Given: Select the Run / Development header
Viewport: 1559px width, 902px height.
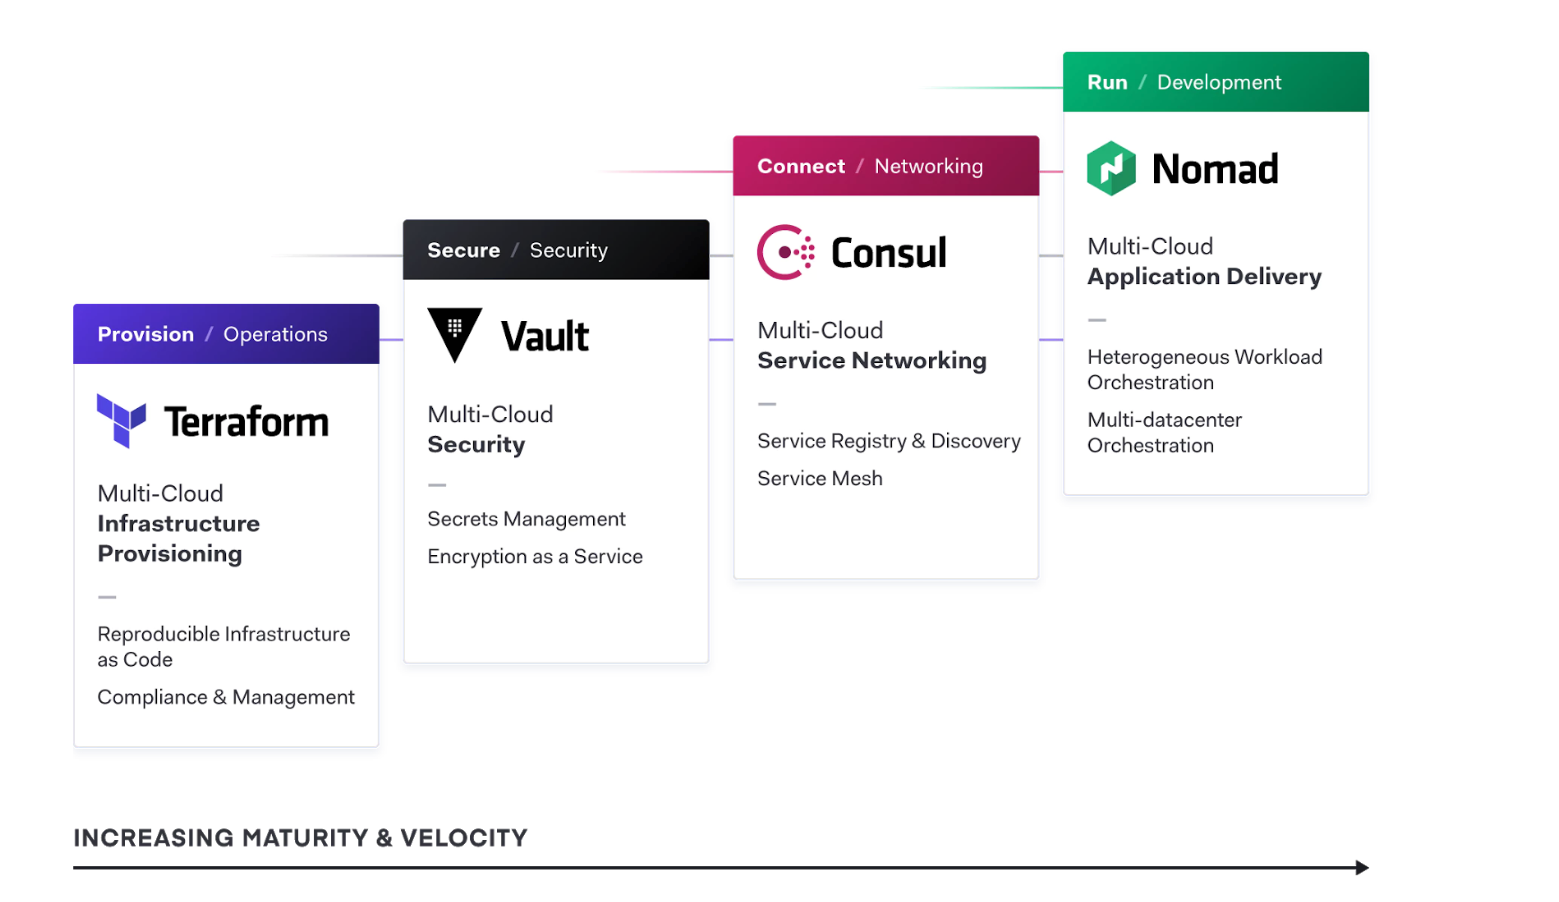Looking at the screenshot, I should (1216, 82).
